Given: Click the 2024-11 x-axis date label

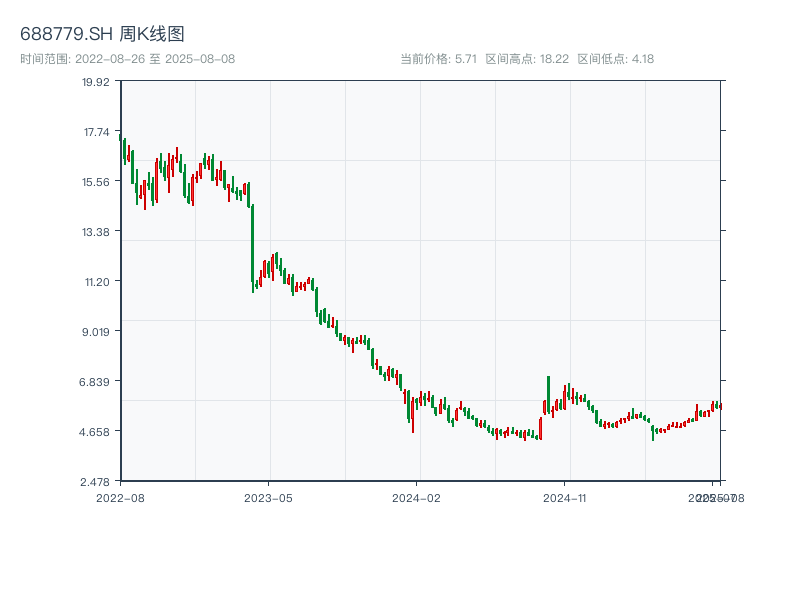Looking at the screenshot, I should (x=565, y=497).
